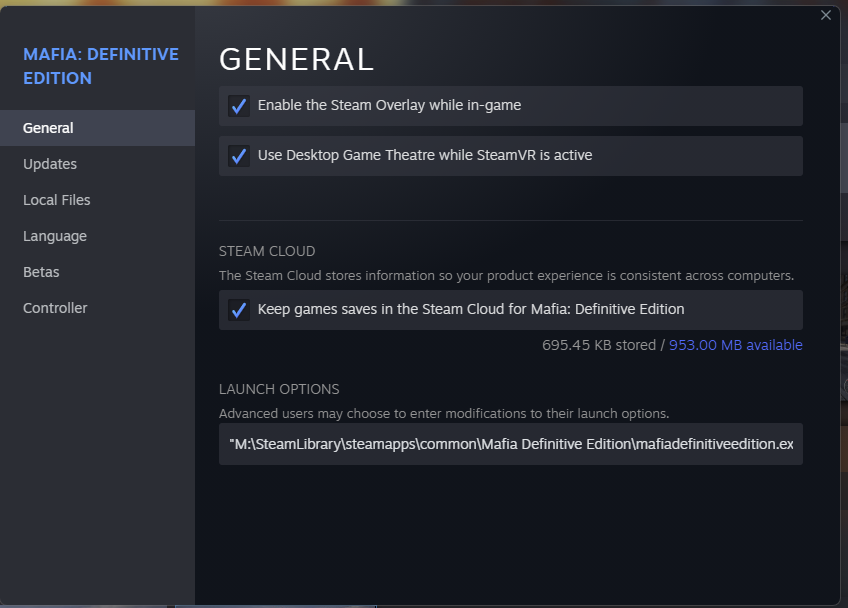This screenshot has height=608, width=848.
Task: Toggle Enable the Steam Overlay while in-game
Action: [238, 105]
